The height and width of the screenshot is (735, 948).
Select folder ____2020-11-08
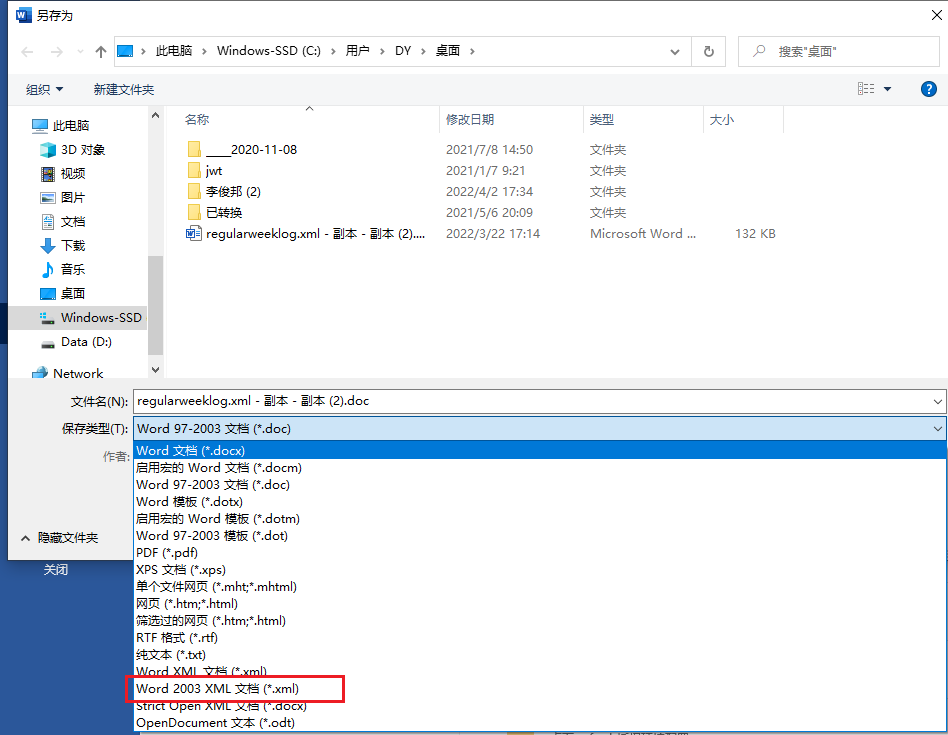coord(242,149)
